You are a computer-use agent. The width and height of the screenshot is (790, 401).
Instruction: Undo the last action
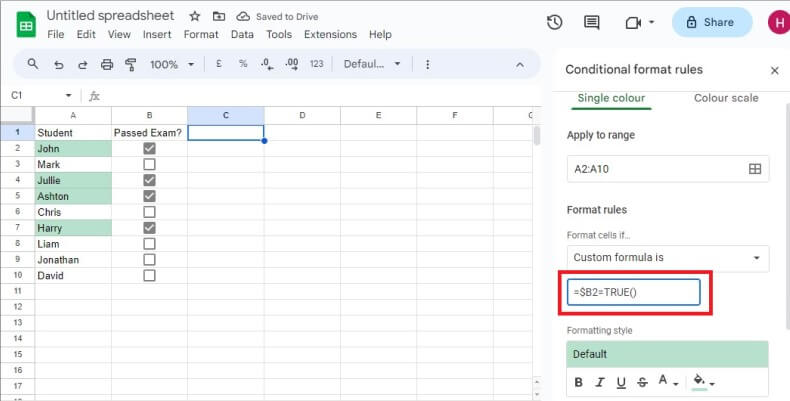pos(58,64)
